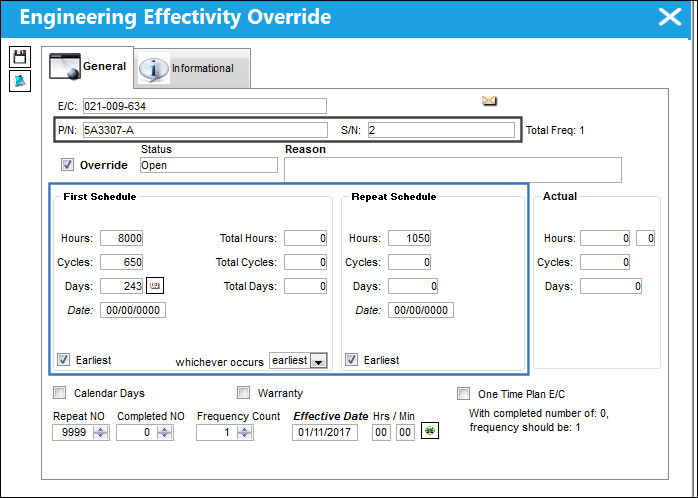
Task: Click the notes icon below Save
Action: pos(20,81)
